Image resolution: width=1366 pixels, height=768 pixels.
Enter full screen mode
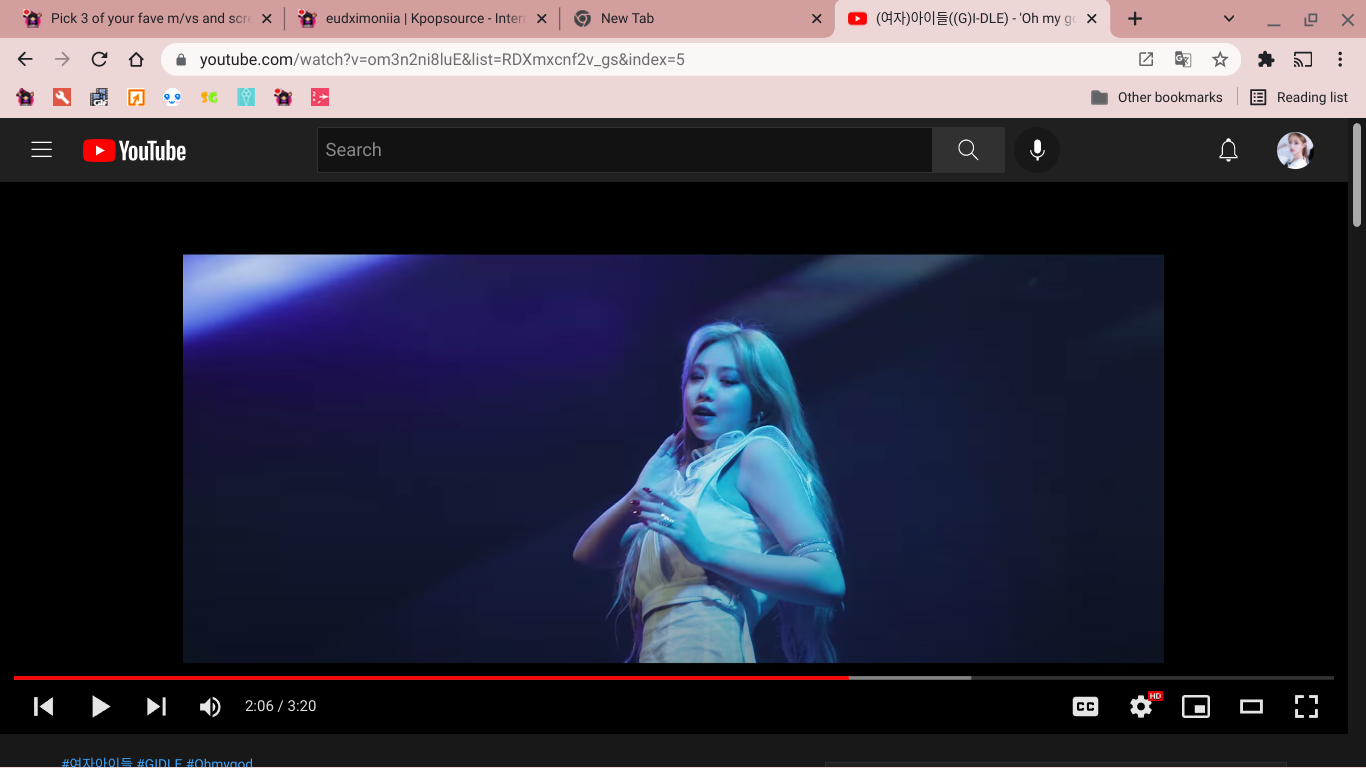1306,706
